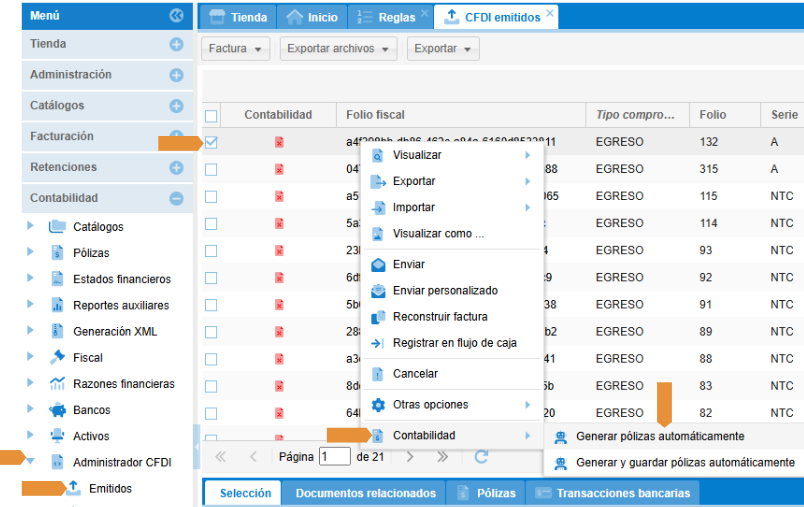Click the page number input field

click(x=335, y=457)
